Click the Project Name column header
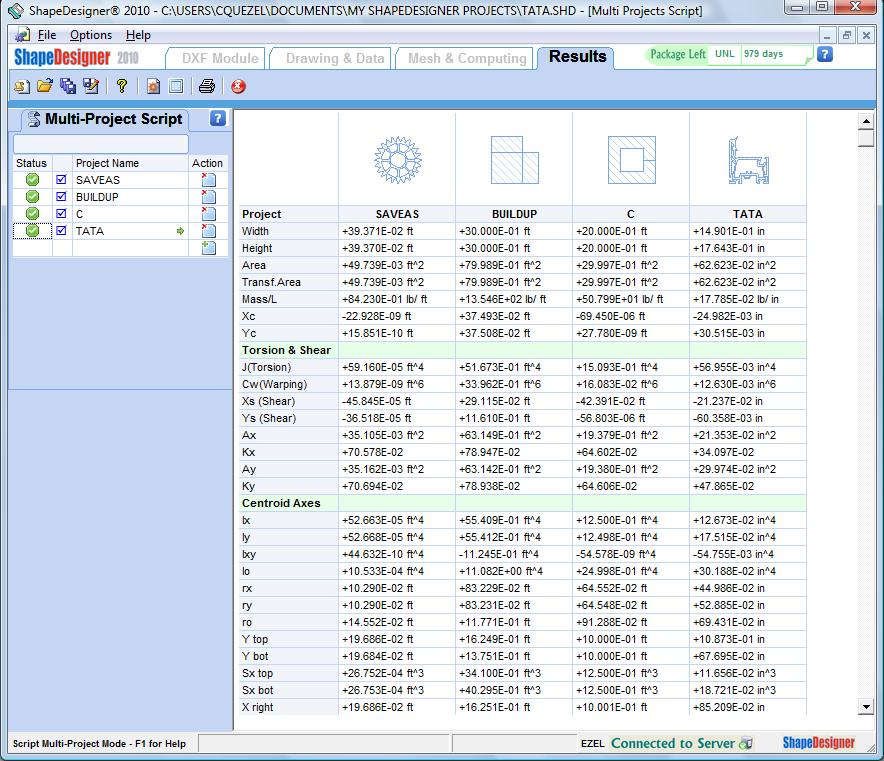This screenshot has width=884, height=761. [x=130, y=163]
